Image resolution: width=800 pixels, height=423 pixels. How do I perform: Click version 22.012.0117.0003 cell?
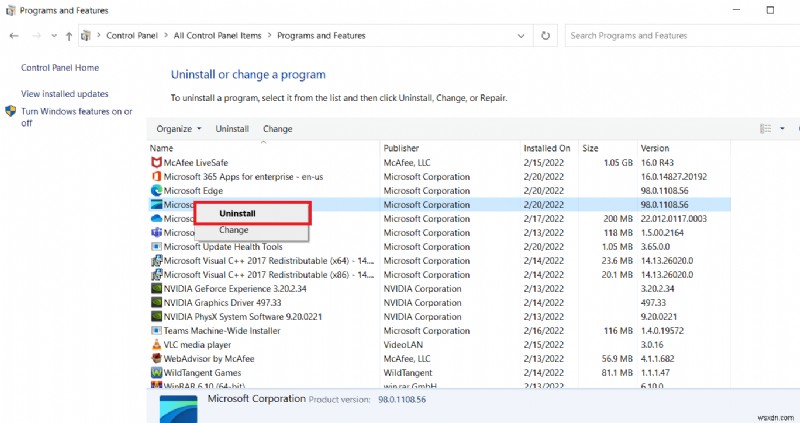(x=673, y=218)
